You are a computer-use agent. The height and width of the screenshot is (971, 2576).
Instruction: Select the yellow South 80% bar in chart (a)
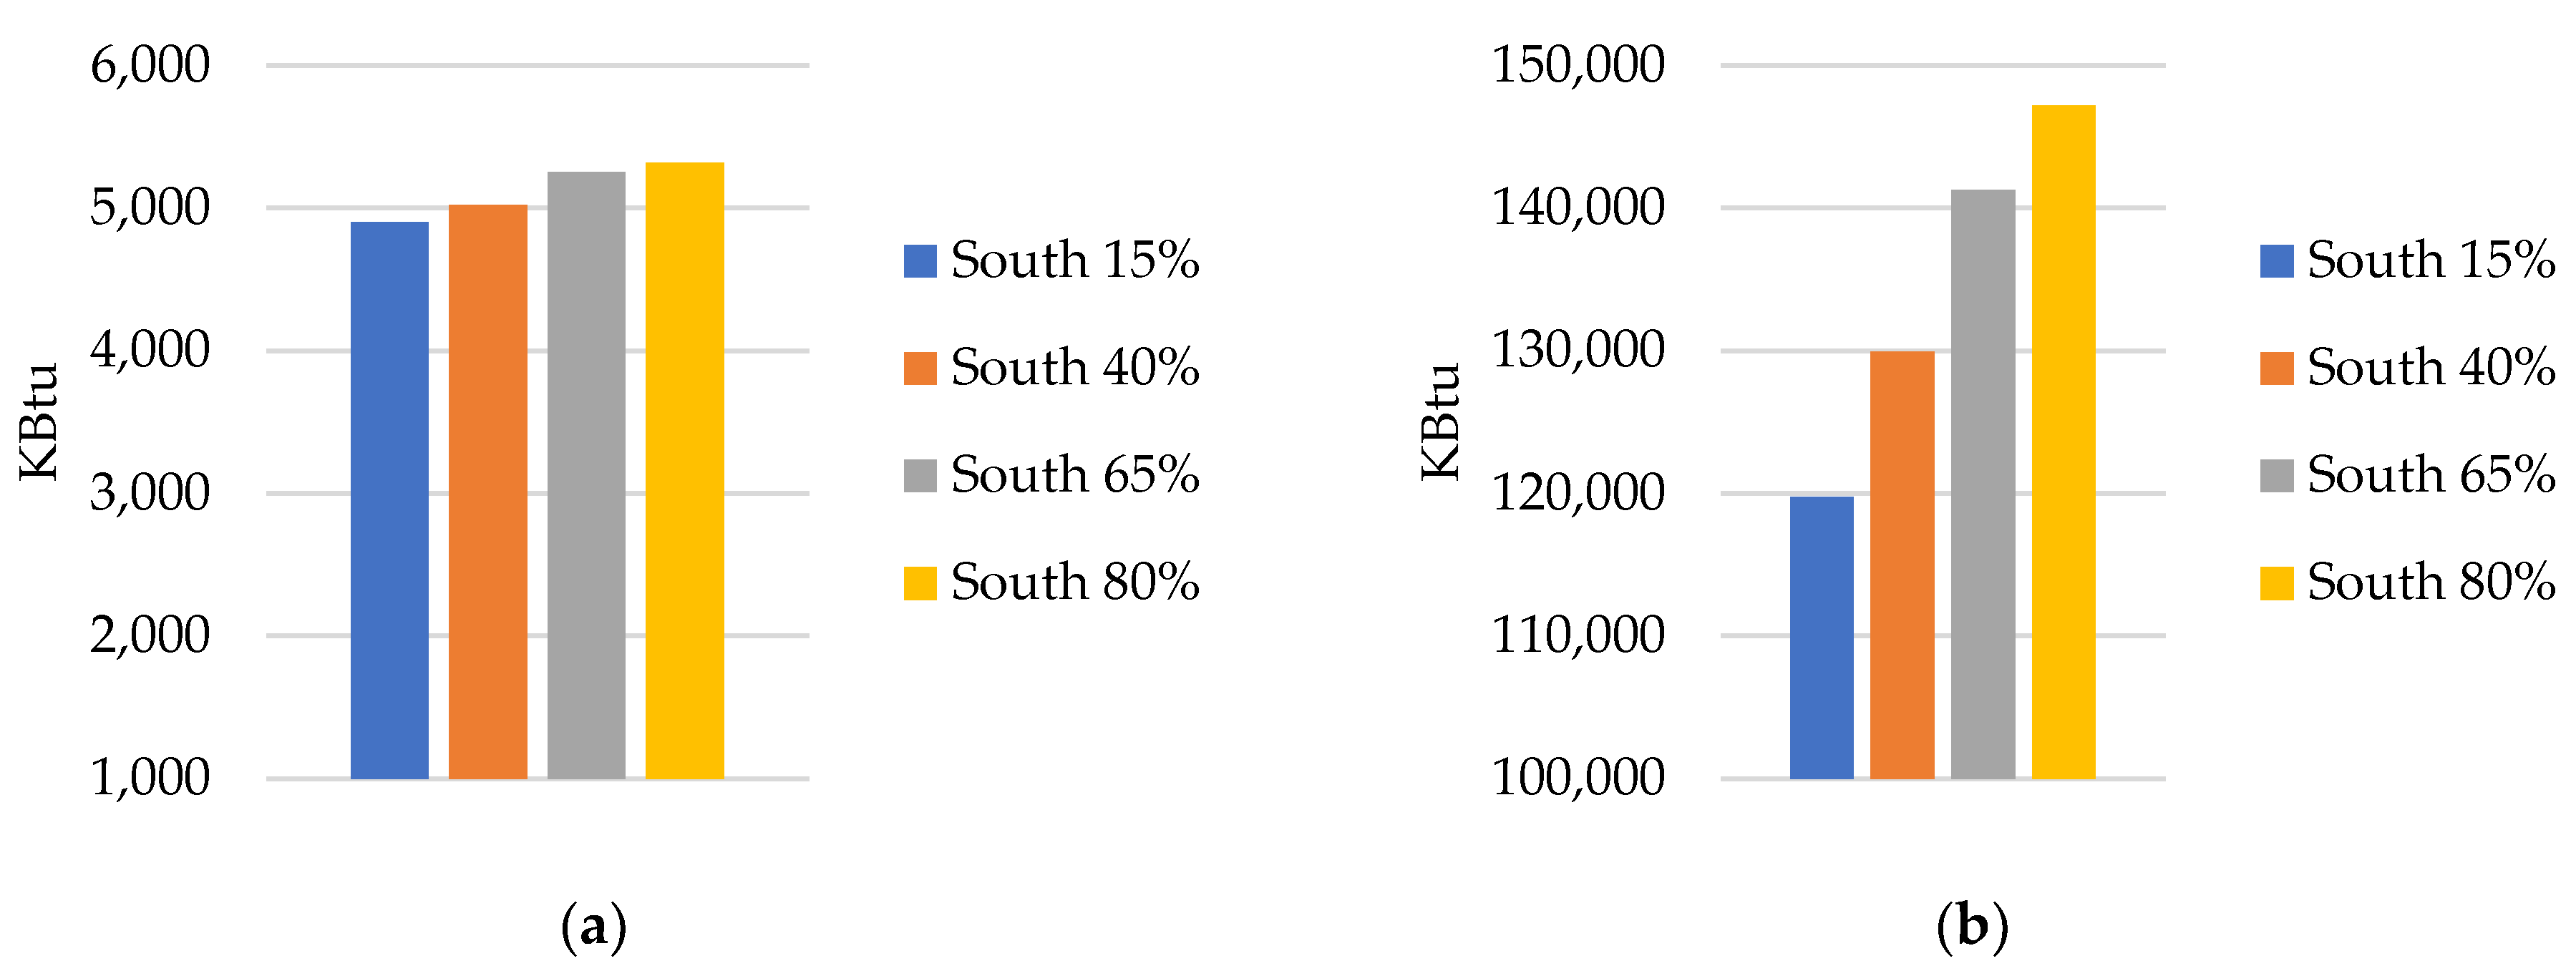point(684,470)
